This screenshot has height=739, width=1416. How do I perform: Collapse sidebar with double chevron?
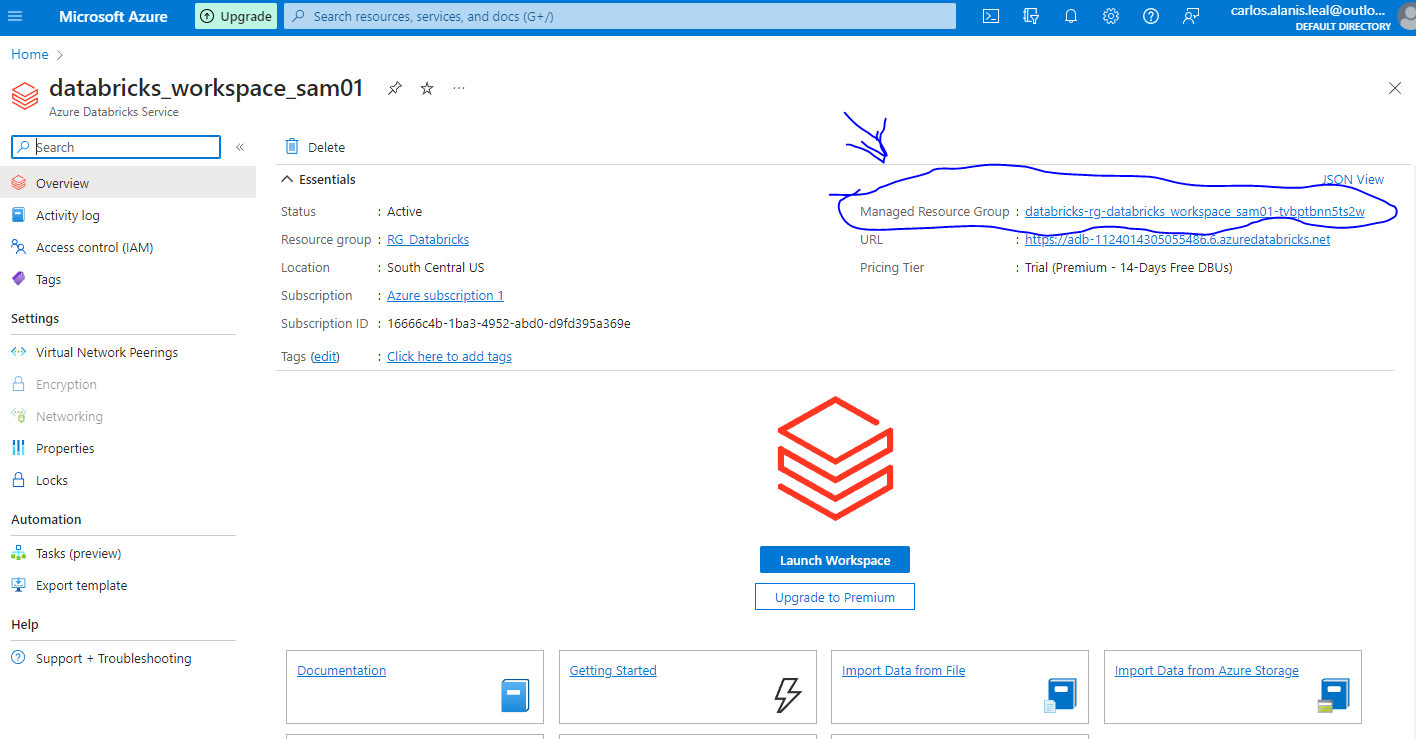[240, 147]
